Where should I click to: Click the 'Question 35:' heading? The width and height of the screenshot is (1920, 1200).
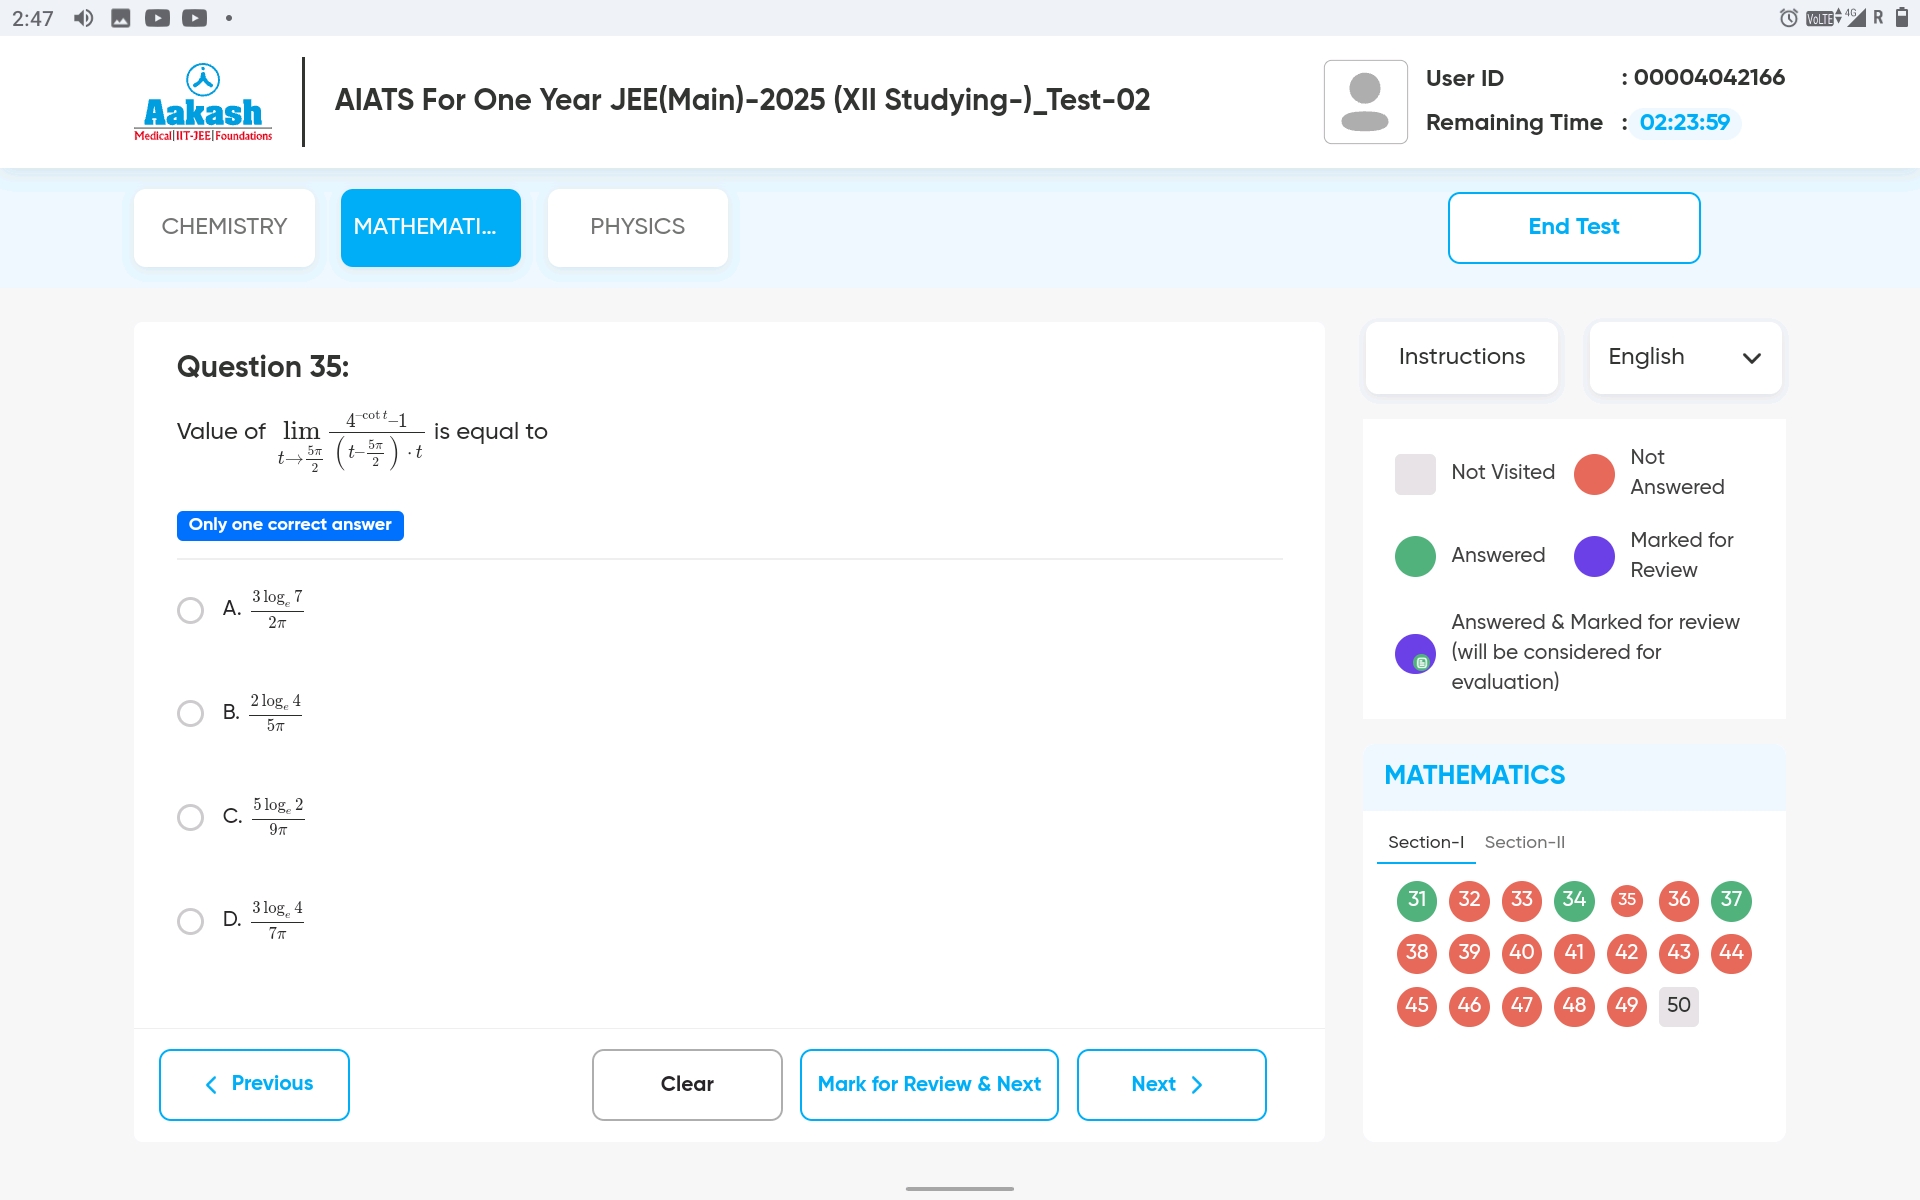click(263, 367)
